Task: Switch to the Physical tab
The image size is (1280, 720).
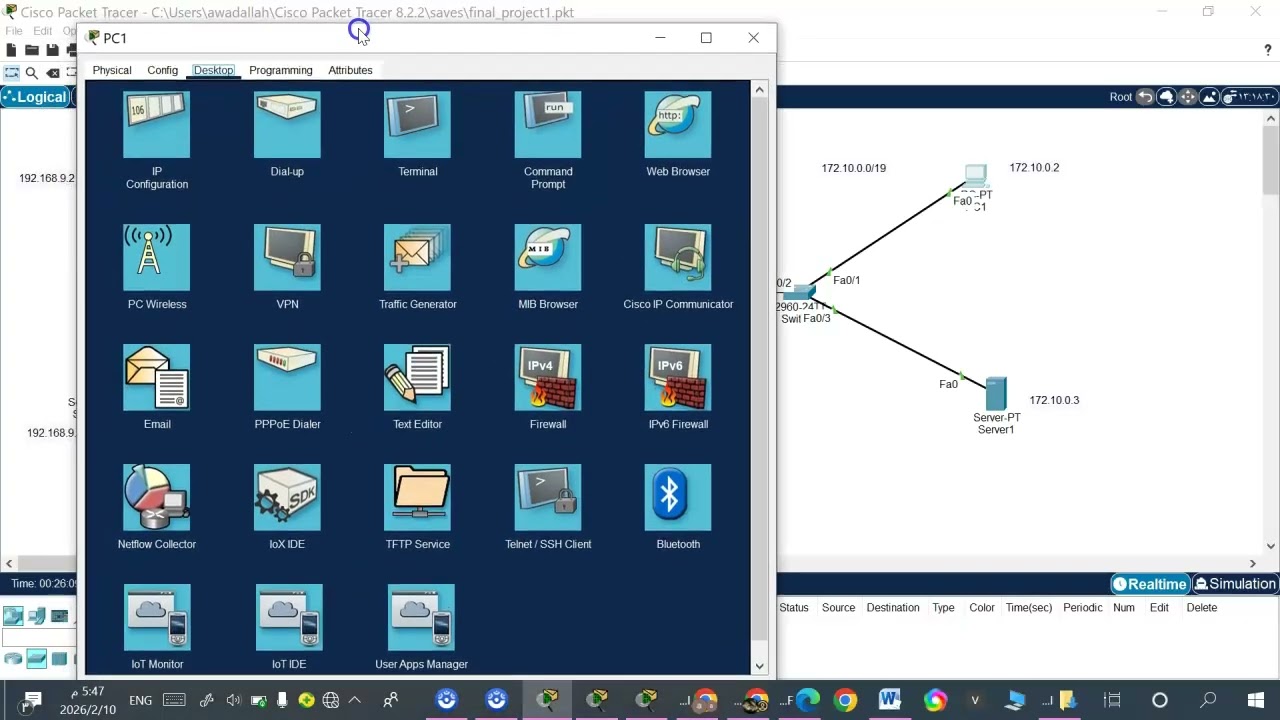Action: click(x=112, y=70)
